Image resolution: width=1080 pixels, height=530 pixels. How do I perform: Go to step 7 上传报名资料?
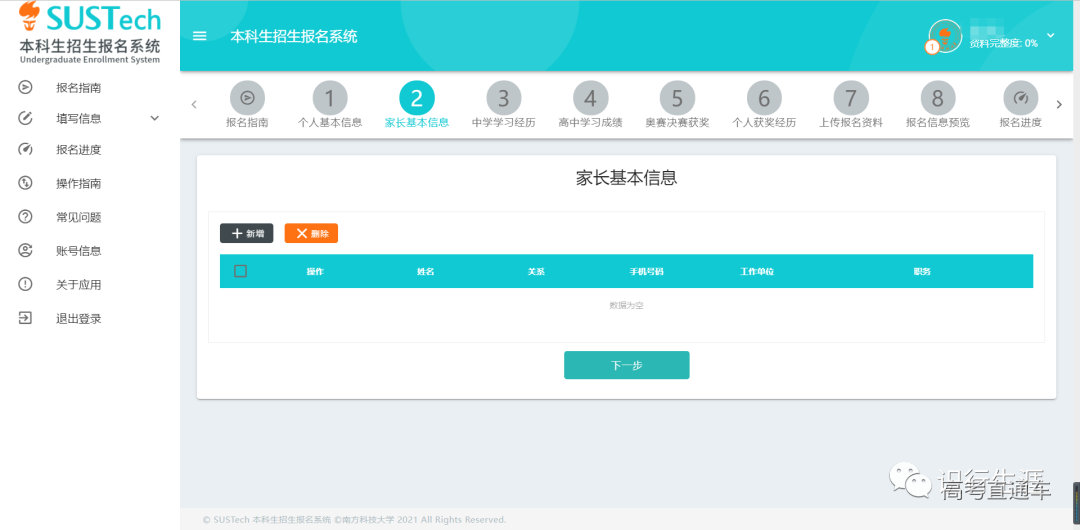pos(851,105)
